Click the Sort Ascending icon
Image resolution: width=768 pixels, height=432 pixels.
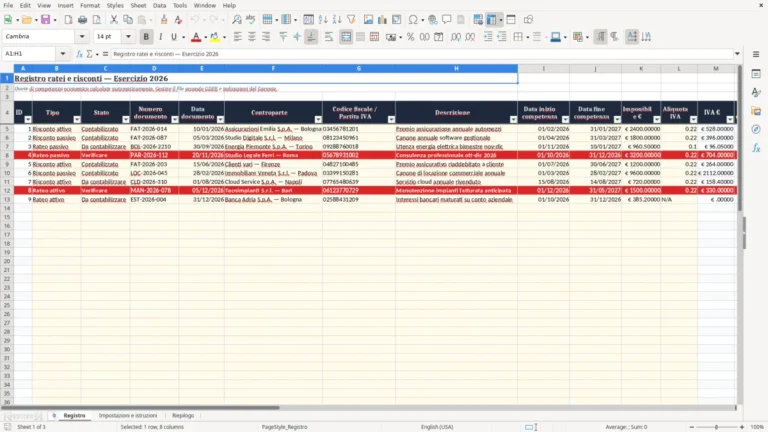coord(323,20)
